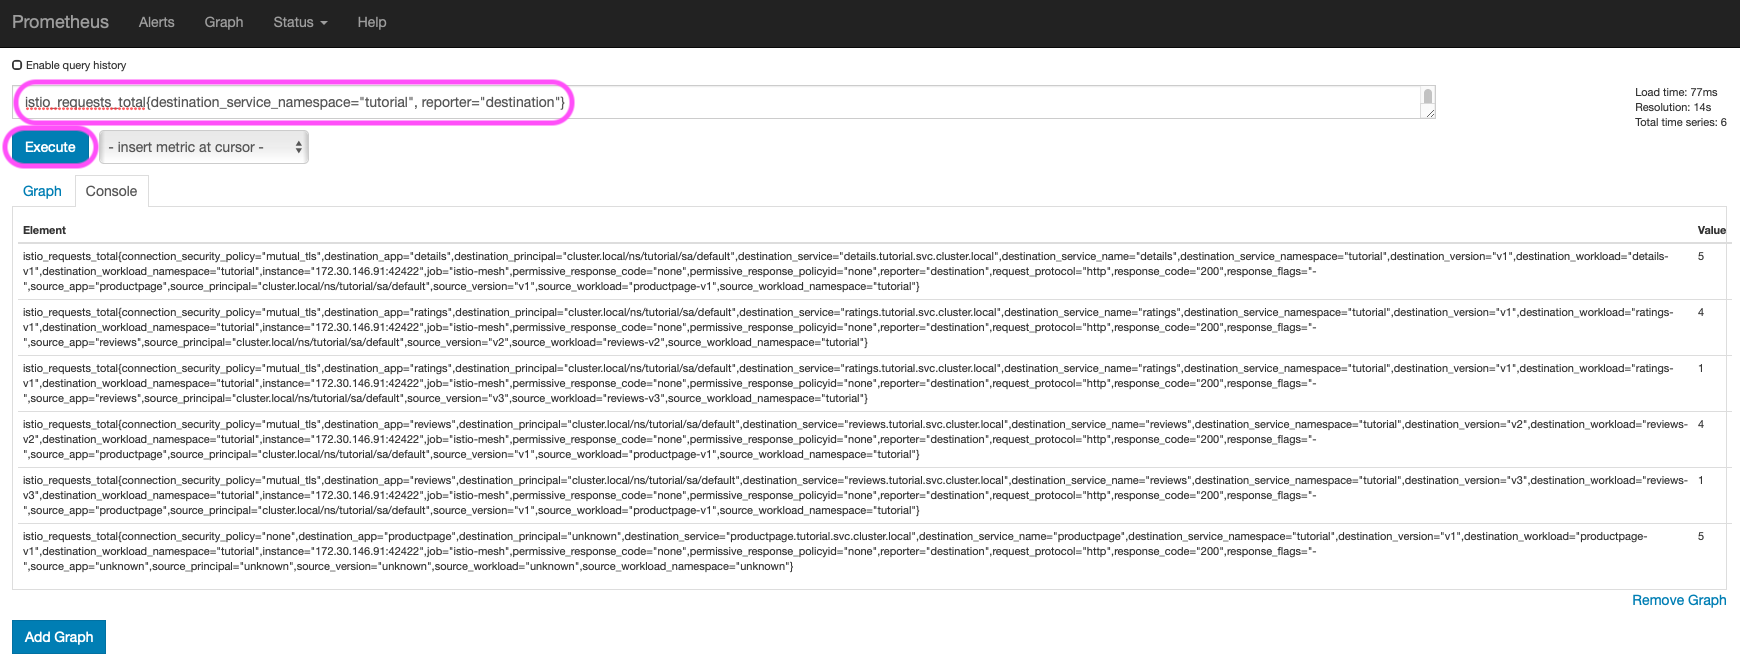Click the Element column header
Screen dimensions: 1740x665
[44, 230]
